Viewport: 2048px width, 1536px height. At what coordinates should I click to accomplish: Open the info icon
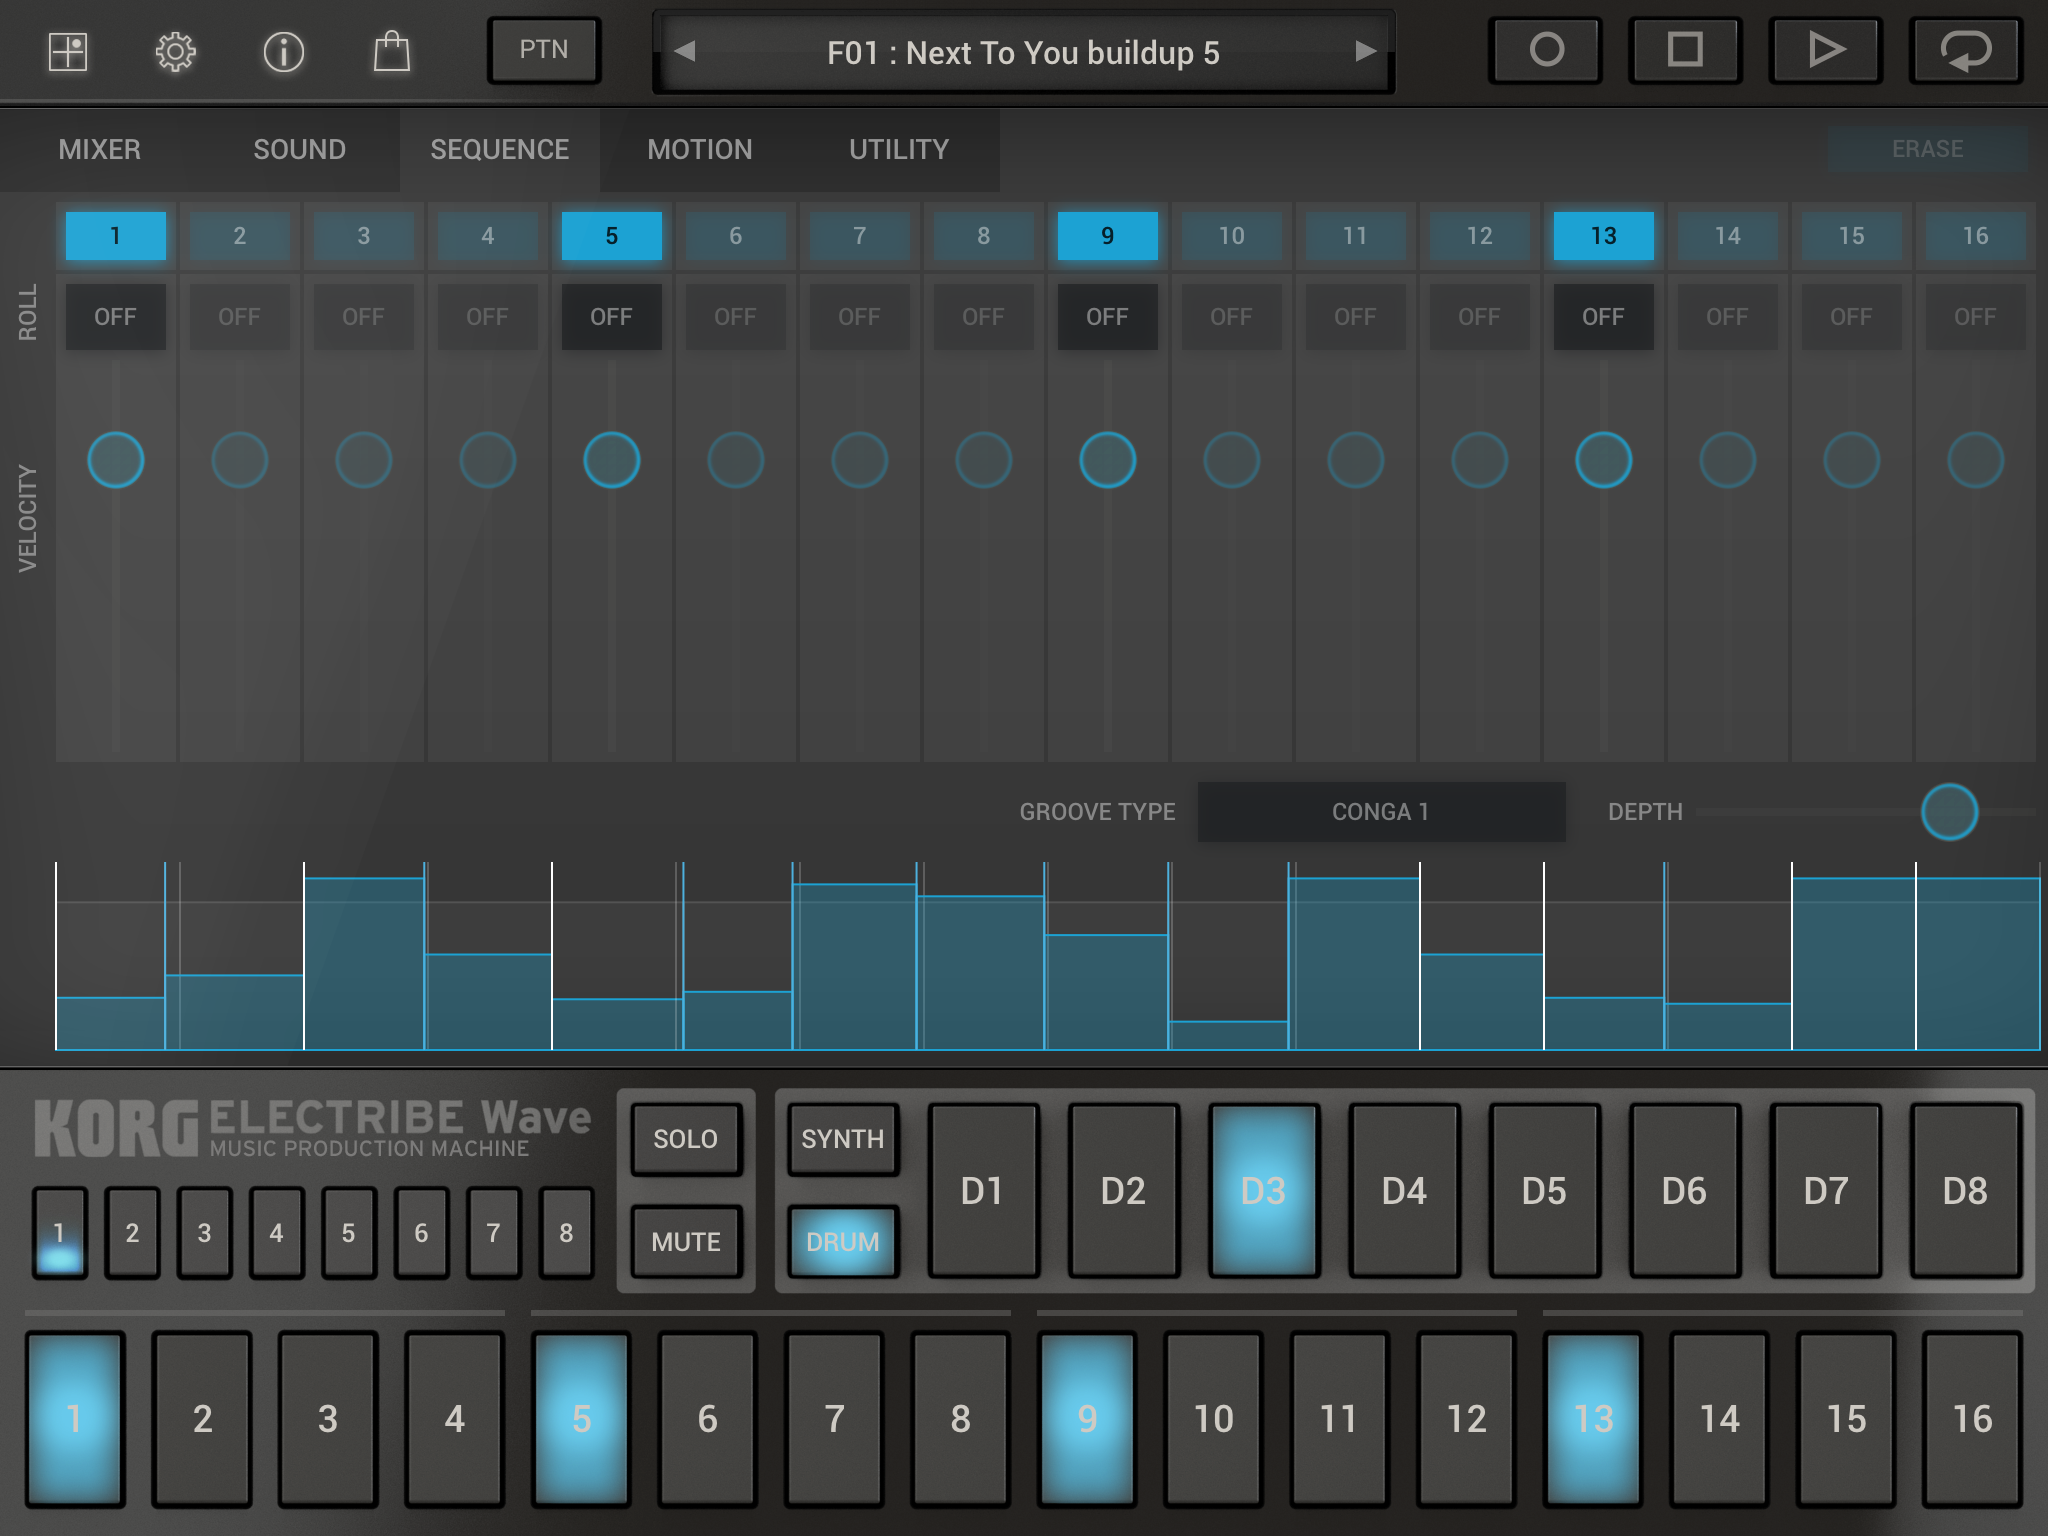point(283,51)
